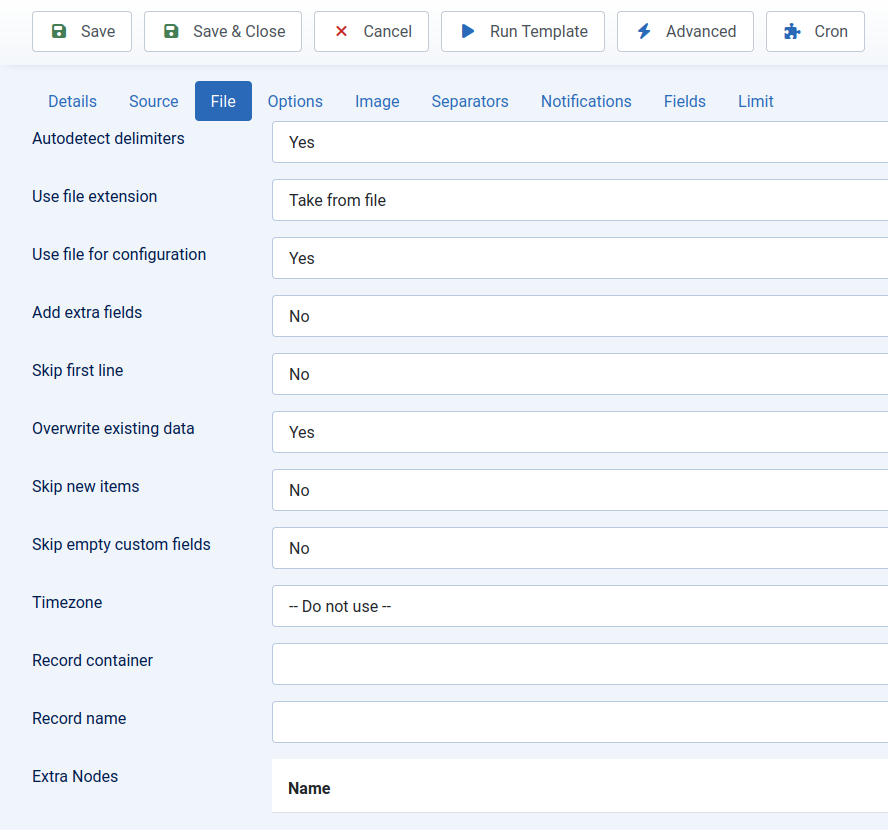Switch to the Options tab
Viewport: 888px width, 830px height.
[295, 101]
